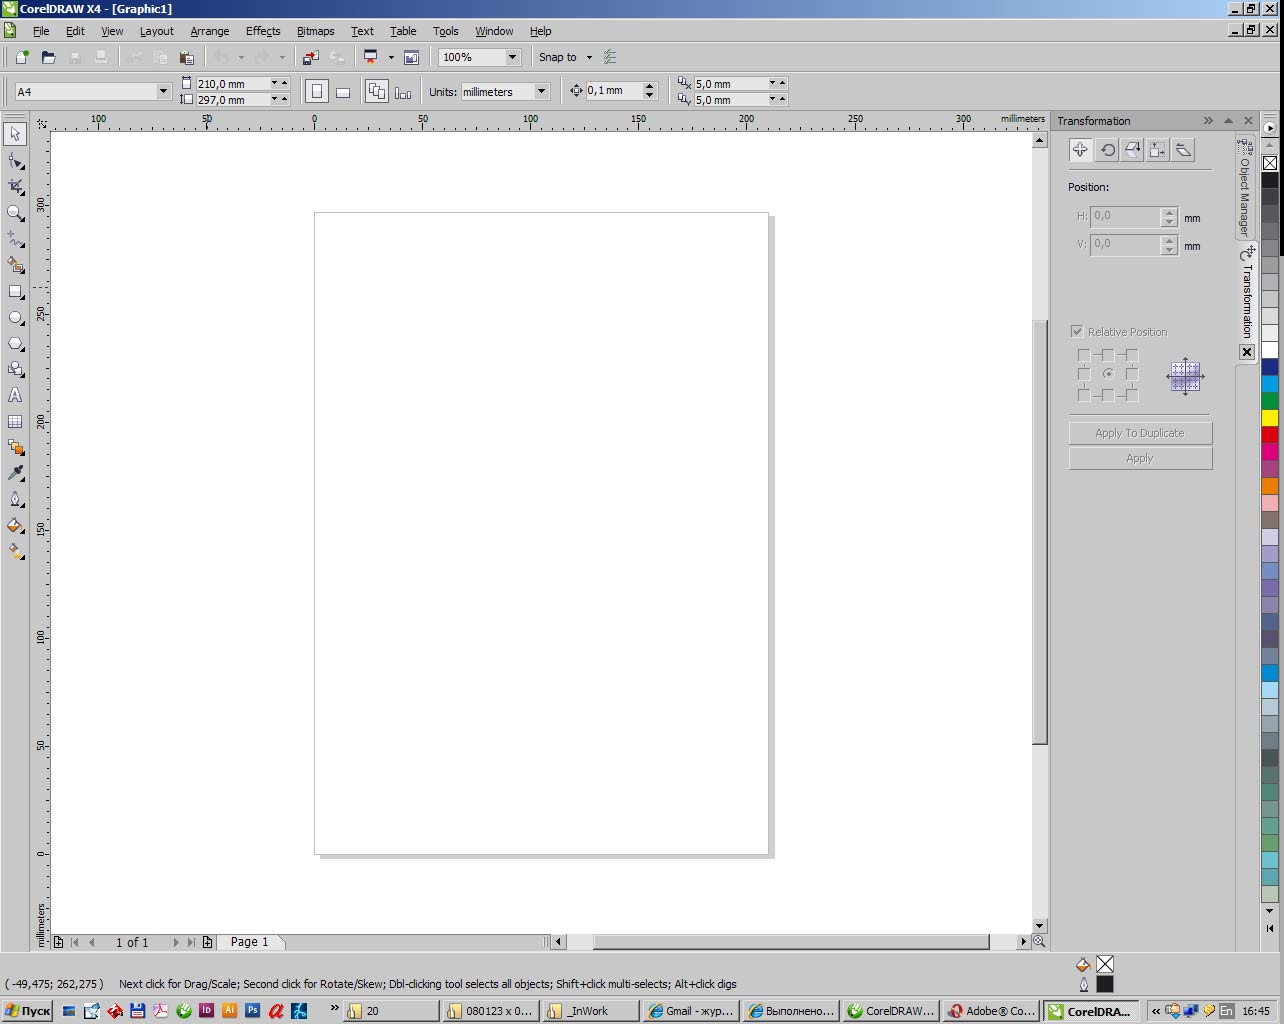This screenshot has width=1284, height=1024.
Task: Select the Smart Fill tool
Action: coord(15,265)
